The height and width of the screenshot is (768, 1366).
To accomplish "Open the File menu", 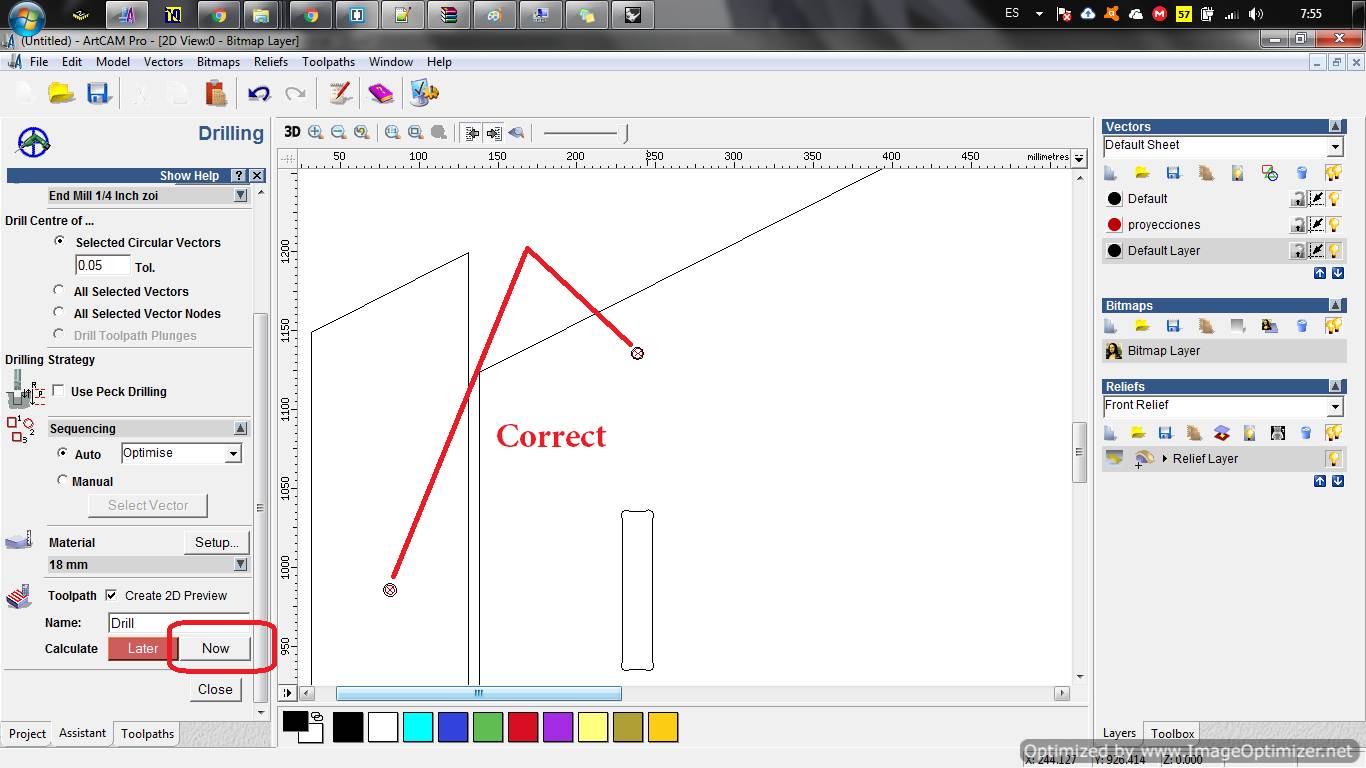I will pyautogui.click(x=39, y=62).
